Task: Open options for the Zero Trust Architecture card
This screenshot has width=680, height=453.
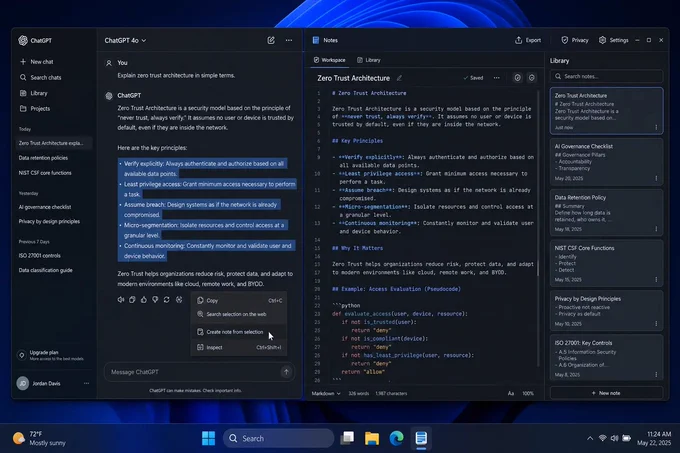Action: coord(656,127)
